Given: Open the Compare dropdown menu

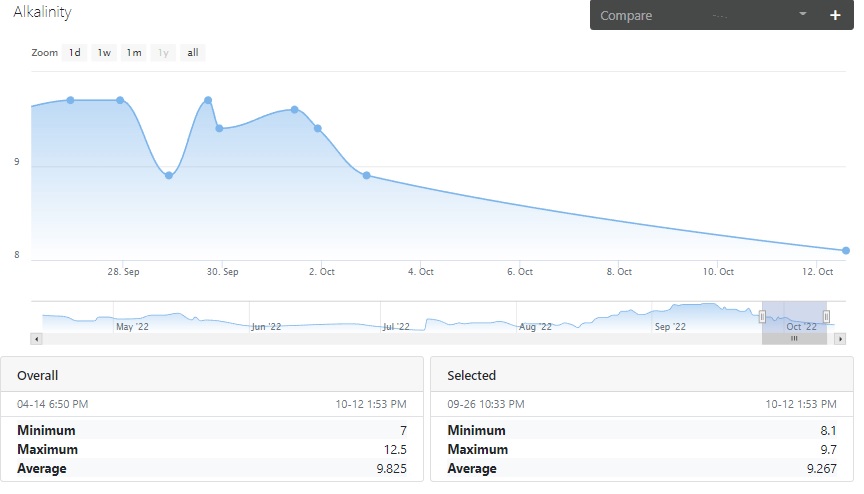Looking at the screenshot, I should tap(706, 15).
